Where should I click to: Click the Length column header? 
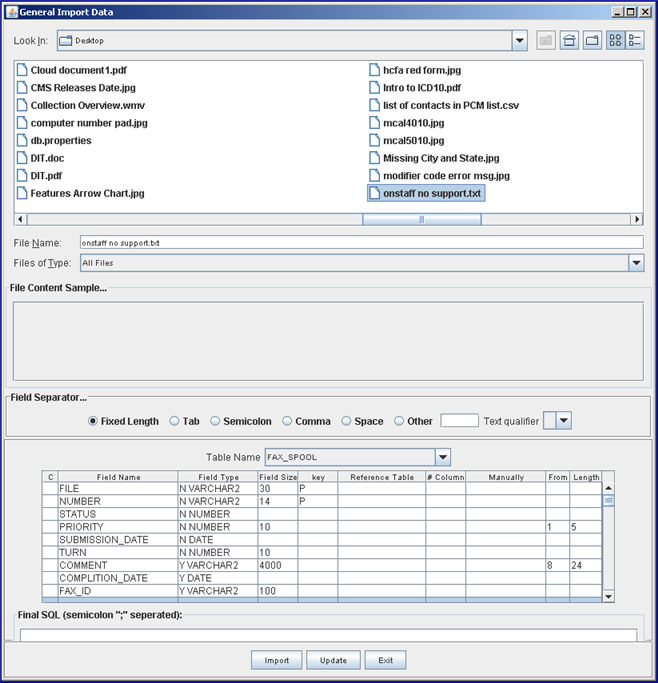[x=586, y=477]
